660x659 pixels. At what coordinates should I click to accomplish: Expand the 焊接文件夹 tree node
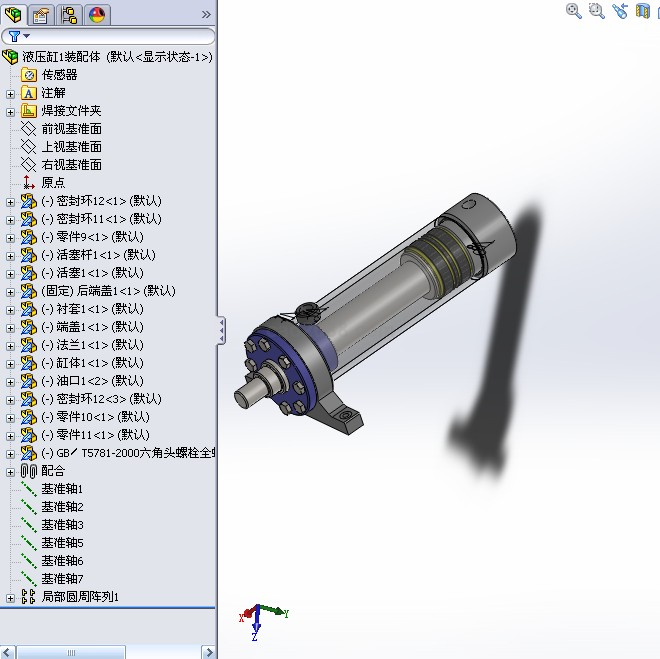pos(11,111)
